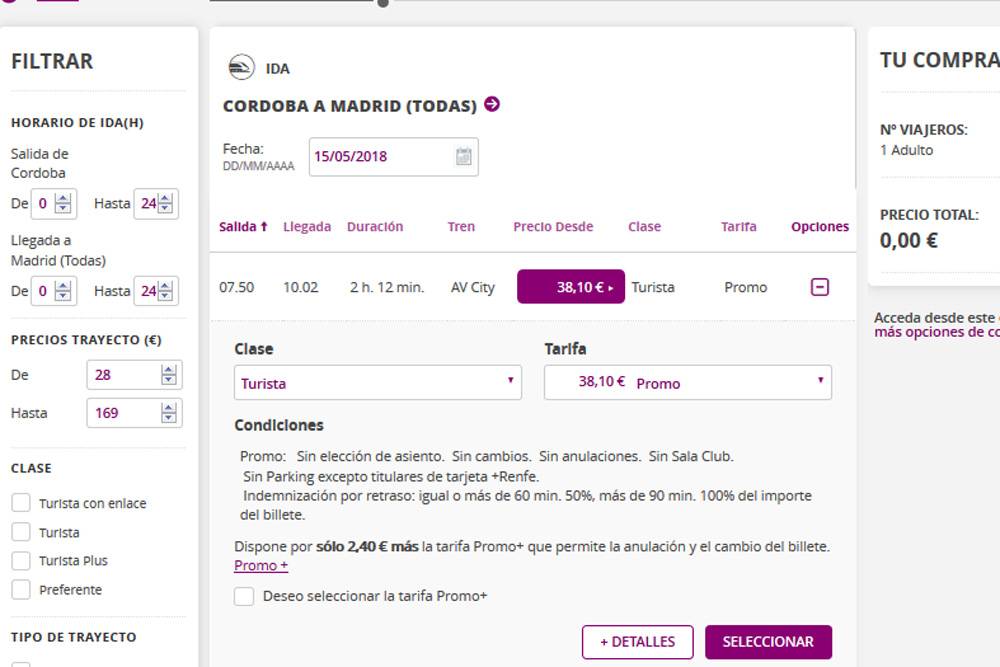Click the arrow icon beside Cordoba a Madrid

491,104
